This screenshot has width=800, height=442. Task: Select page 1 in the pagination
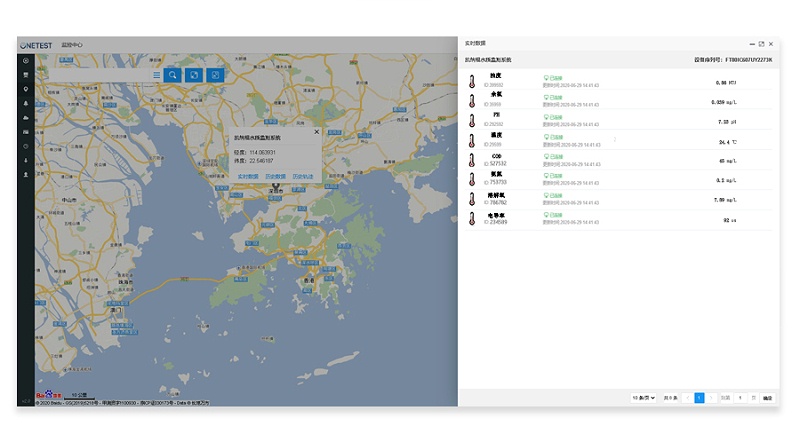point(699,398)
